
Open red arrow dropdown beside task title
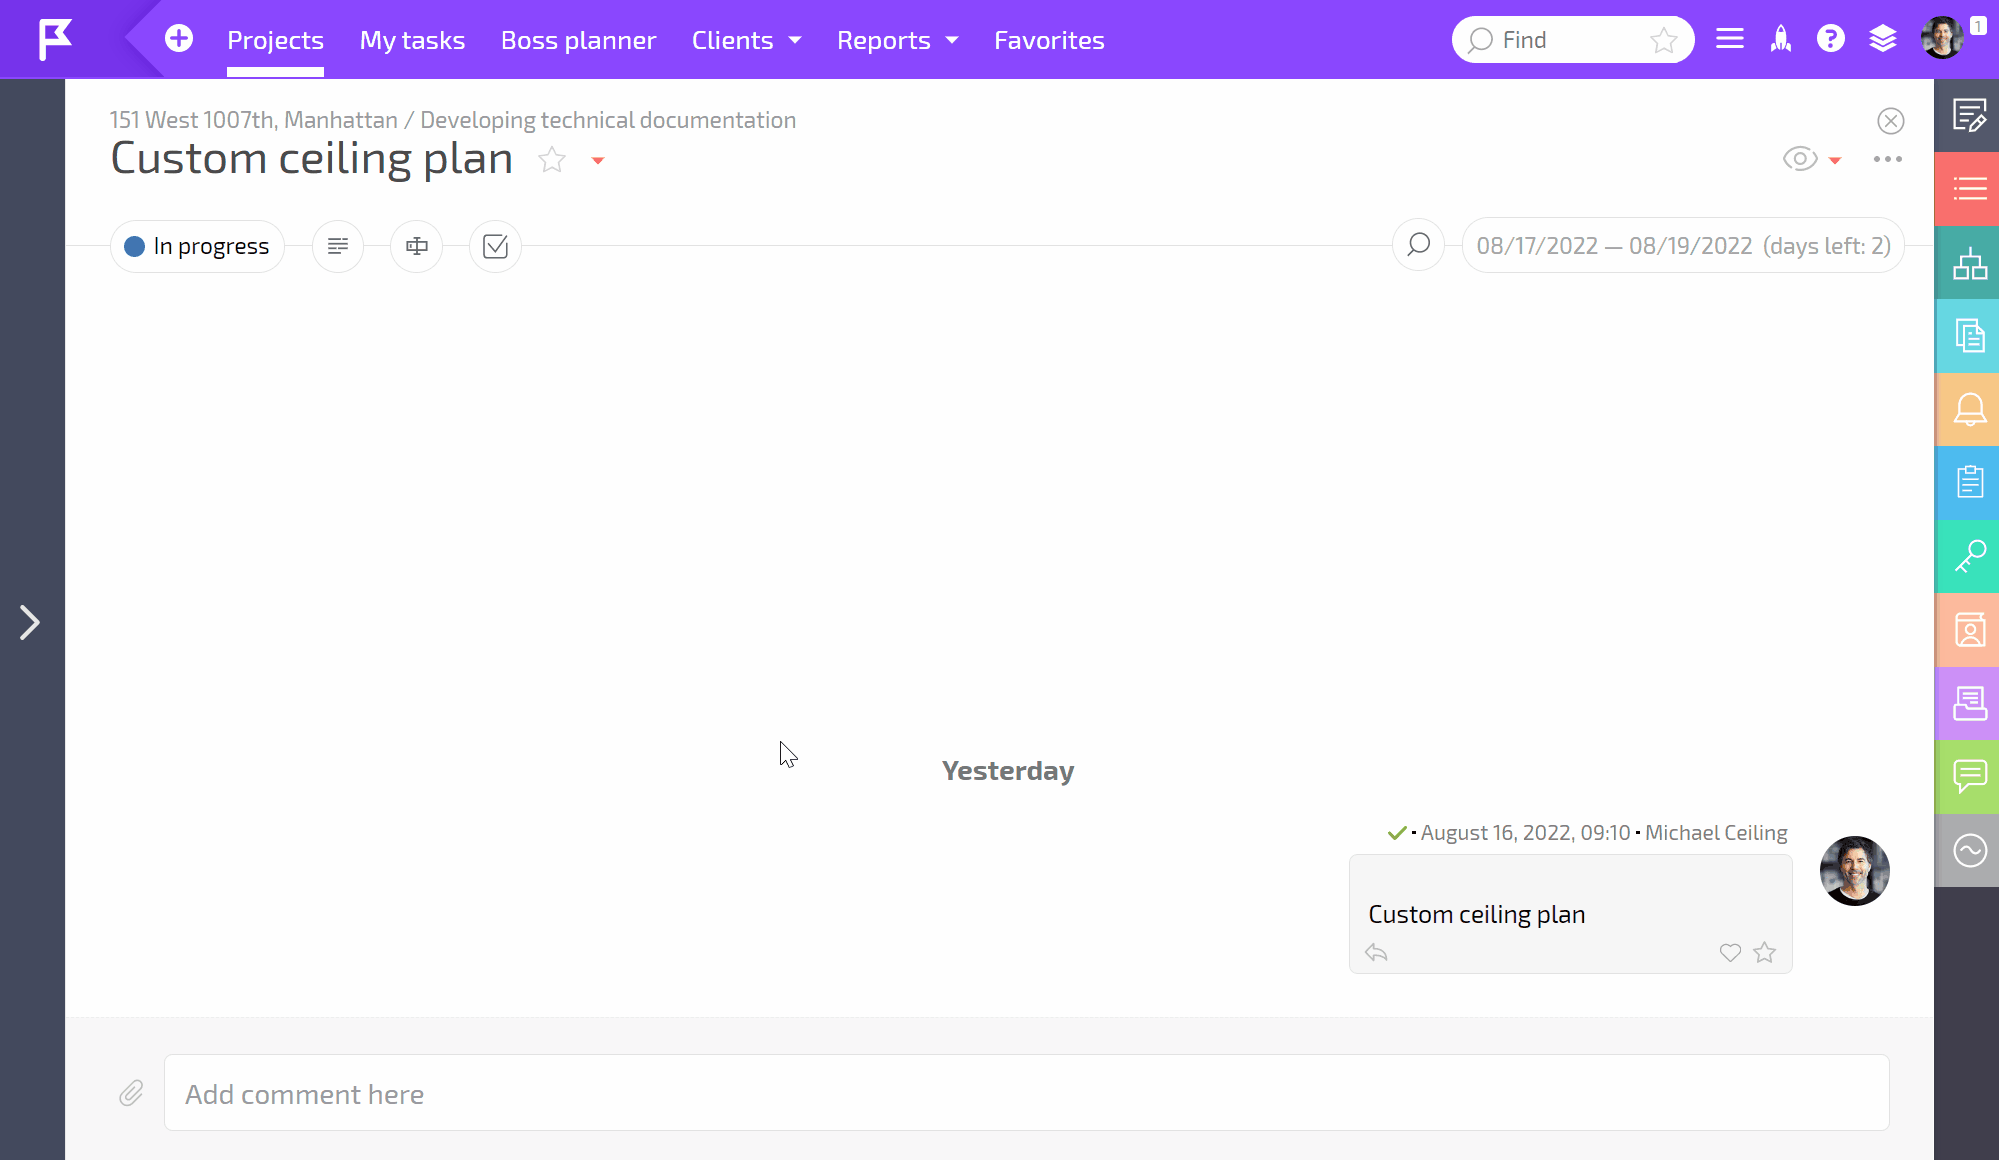coord(598,161)
